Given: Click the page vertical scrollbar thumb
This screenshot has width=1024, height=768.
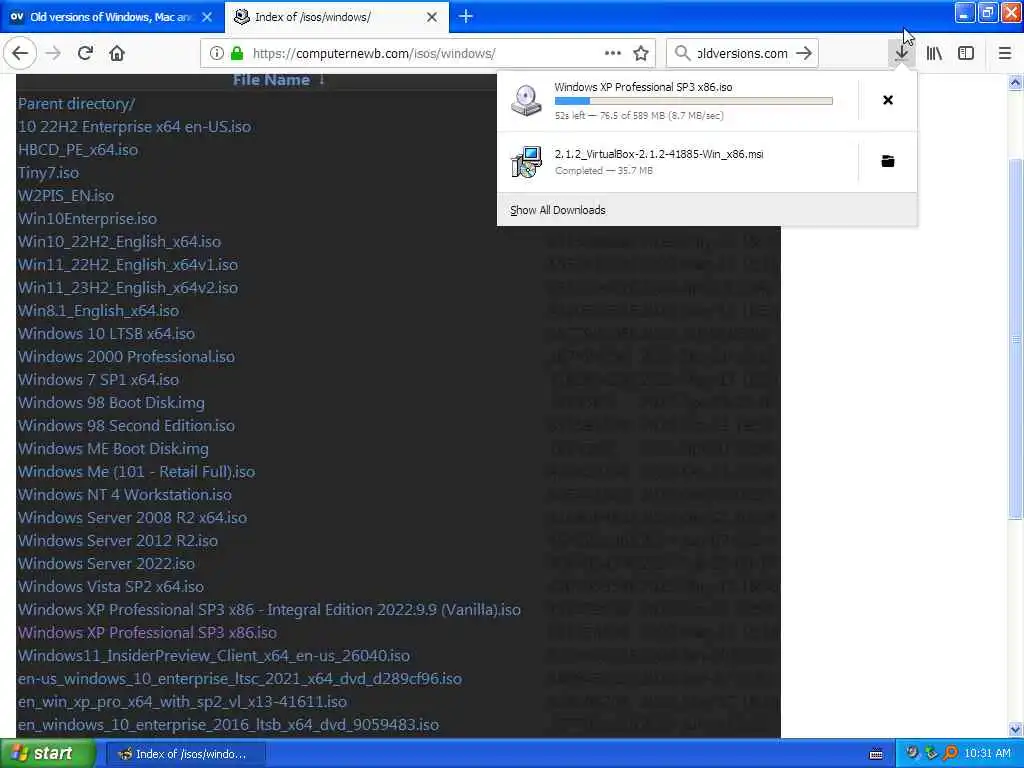Looking at the screenshot, I should pyautogui.click(x=1015, y=338).
